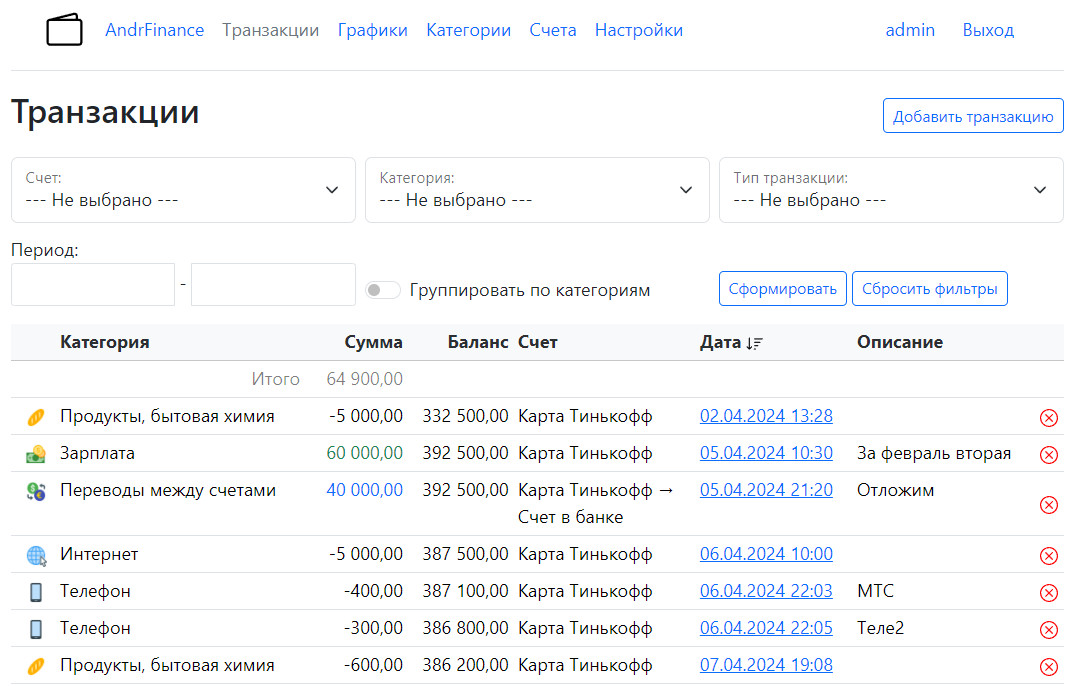Click the Интернет category cell

click(x=99, y=554)
